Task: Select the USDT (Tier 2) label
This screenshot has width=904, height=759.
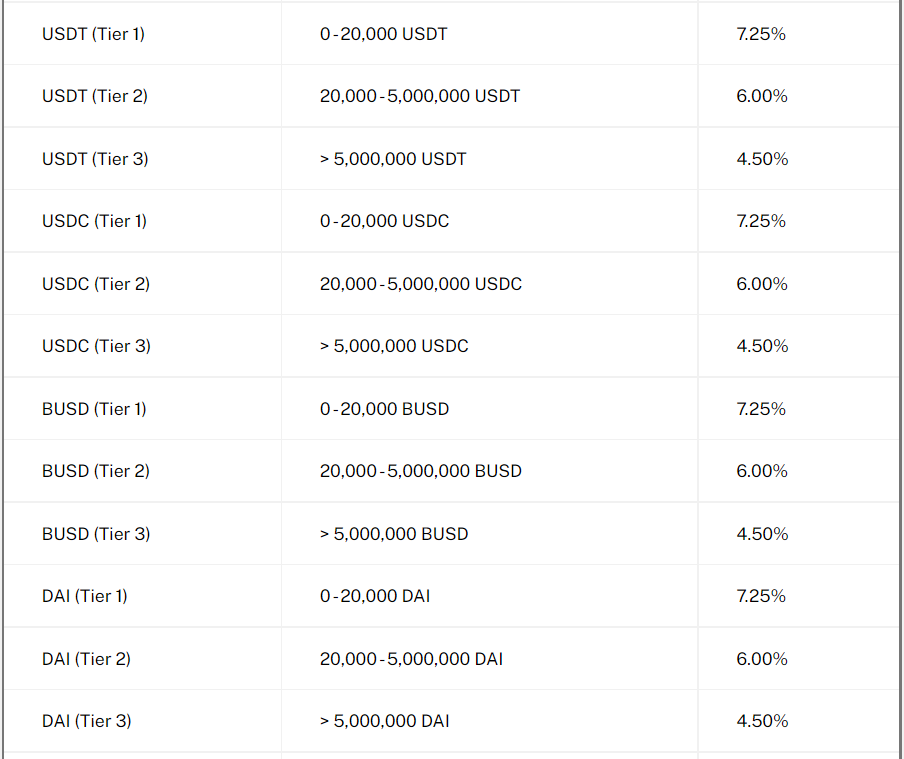Action: 95,96
